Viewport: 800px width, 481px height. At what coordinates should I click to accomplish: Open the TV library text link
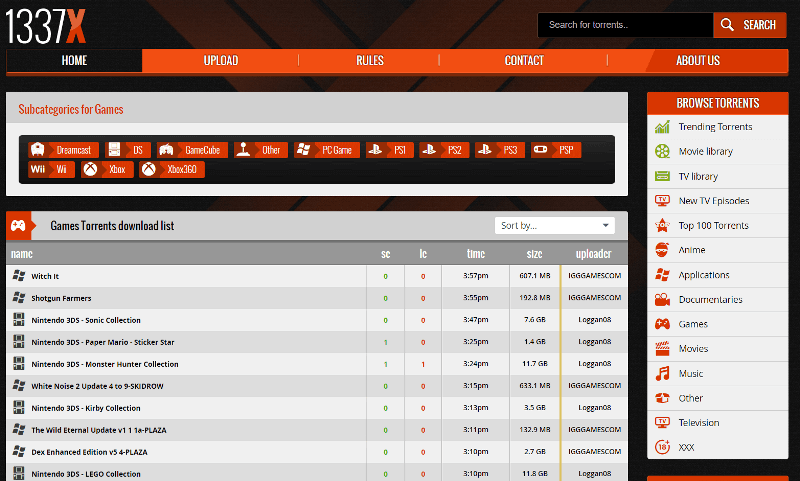698,176
